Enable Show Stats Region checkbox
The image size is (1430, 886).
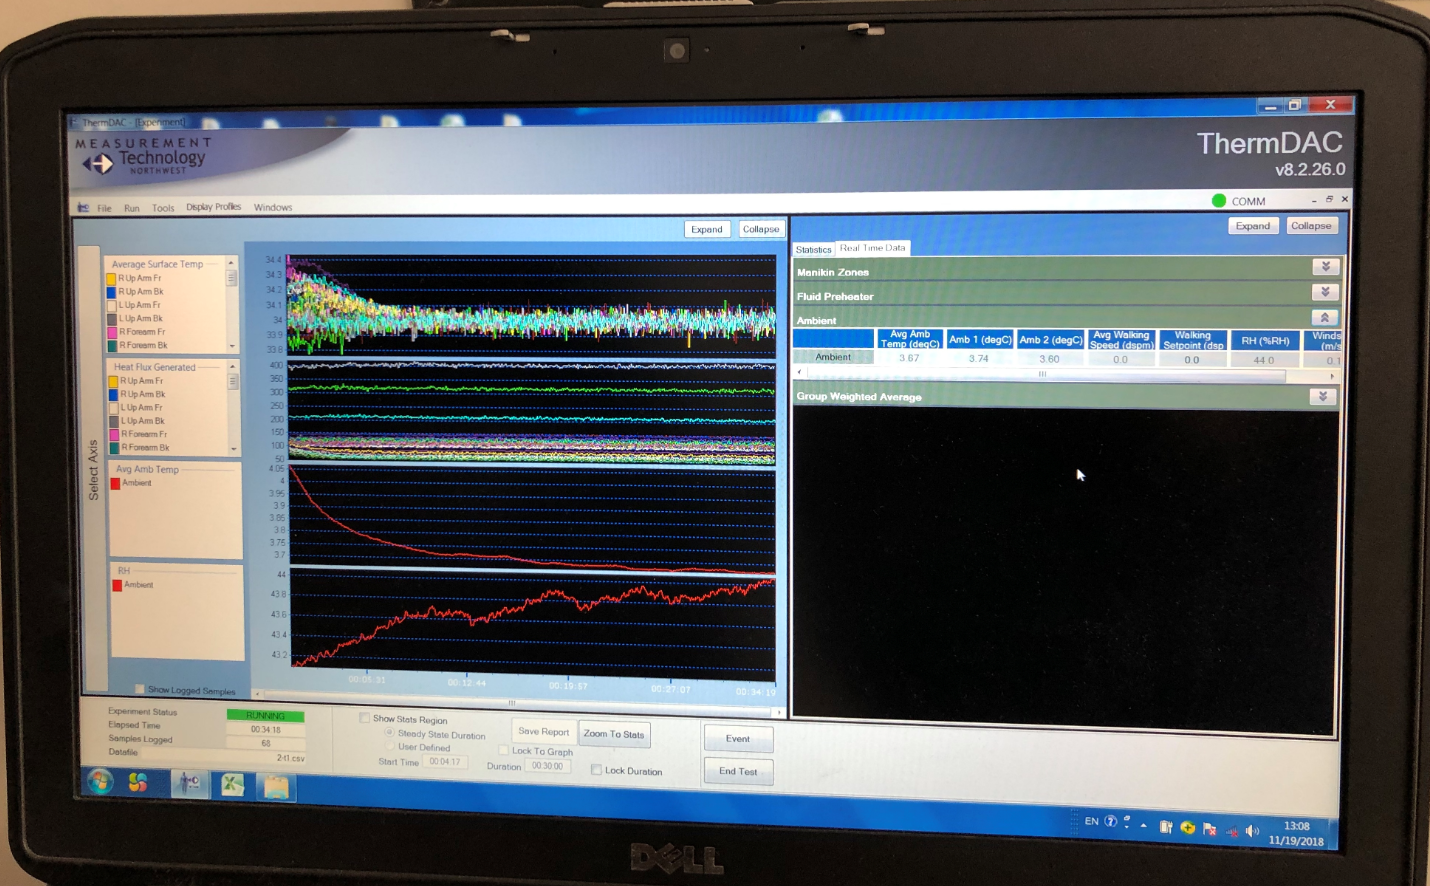tap(364, 718)
